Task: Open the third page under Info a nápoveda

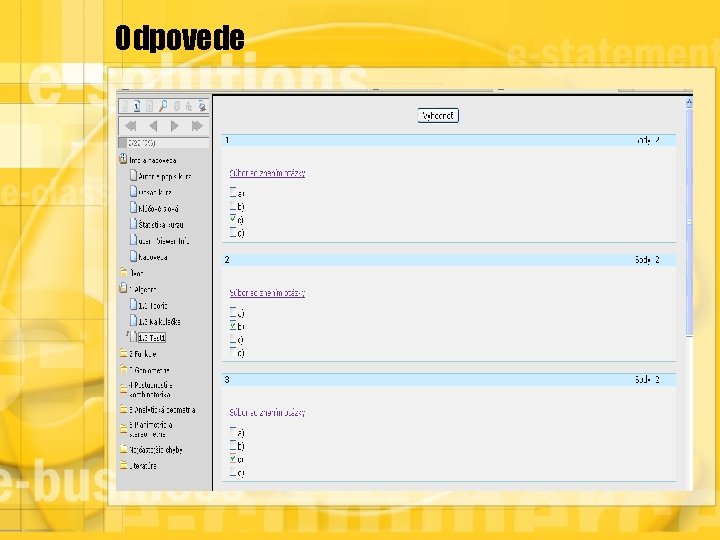Action: pyautogui.click(x=158, y=209)
